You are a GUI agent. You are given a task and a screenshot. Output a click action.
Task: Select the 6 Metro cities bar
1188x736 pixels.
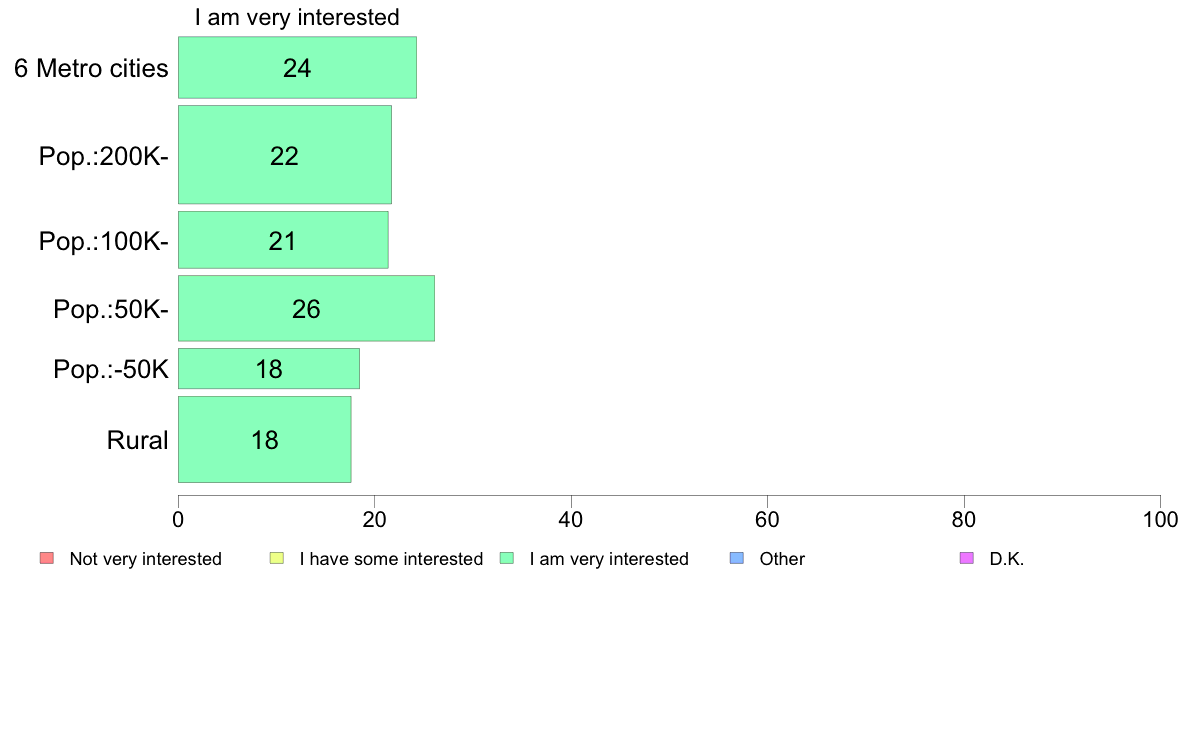297,67
